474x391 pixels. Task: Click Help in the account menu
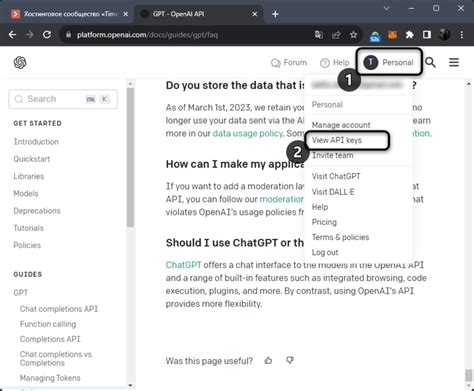(320, 207)
